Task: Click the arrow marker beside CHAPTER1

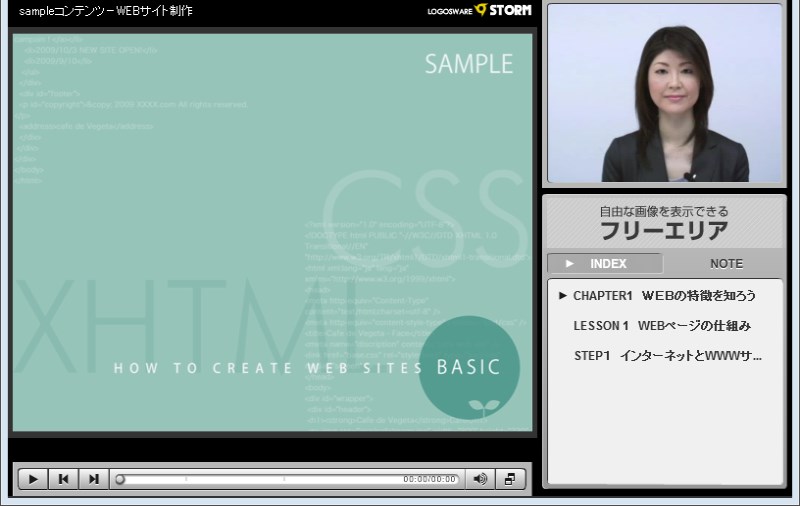Action: pyautogui.click(x=563, y=295)
